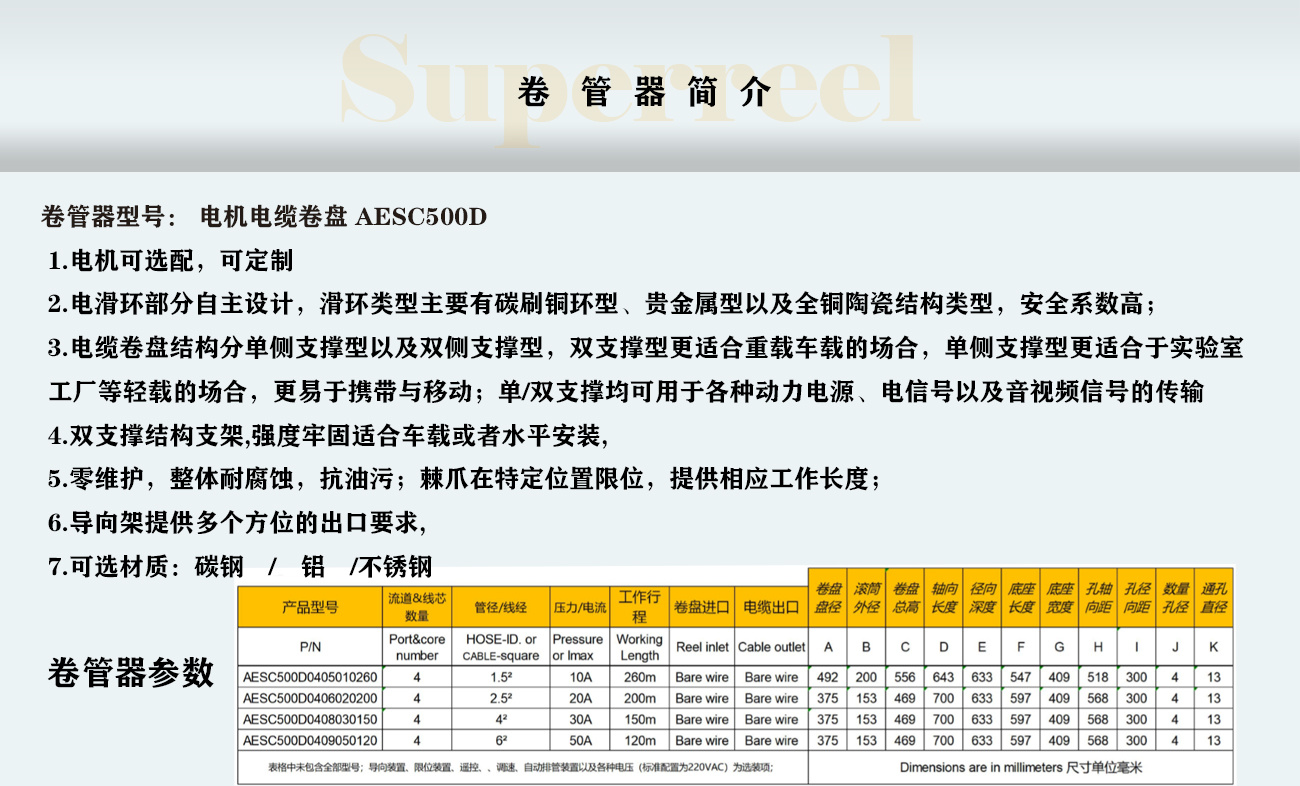The image size is (1300, 786).
Task: Click item 2 about 电滑环部分自主设计
Action: click(x=602, y=304)
